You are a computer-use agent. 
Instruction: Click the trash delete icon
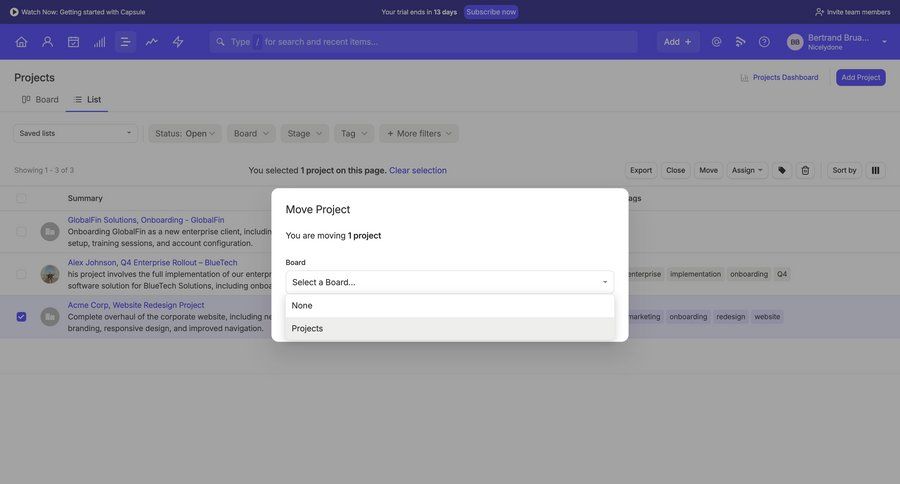pos(805,170)
